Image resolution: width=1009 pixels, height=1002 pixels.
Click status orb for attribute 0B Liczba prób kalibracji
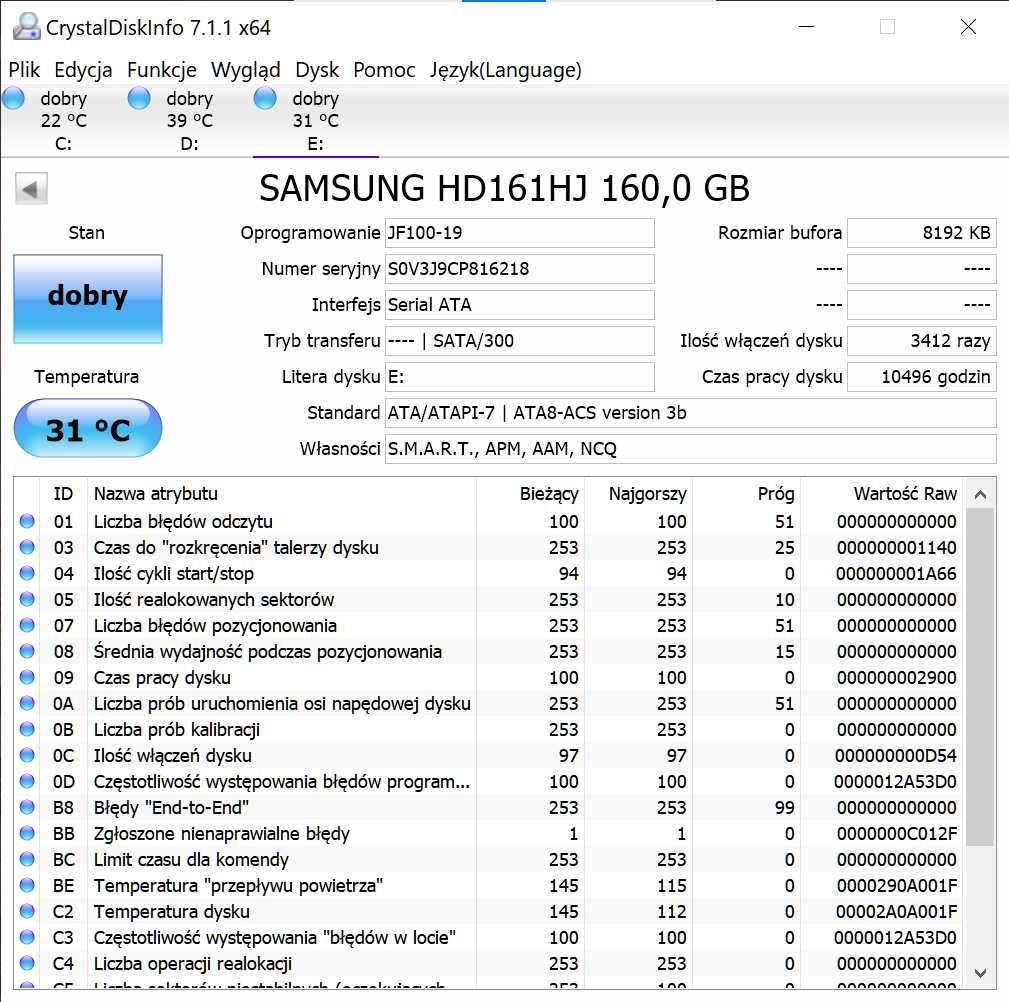coord(27,729)
